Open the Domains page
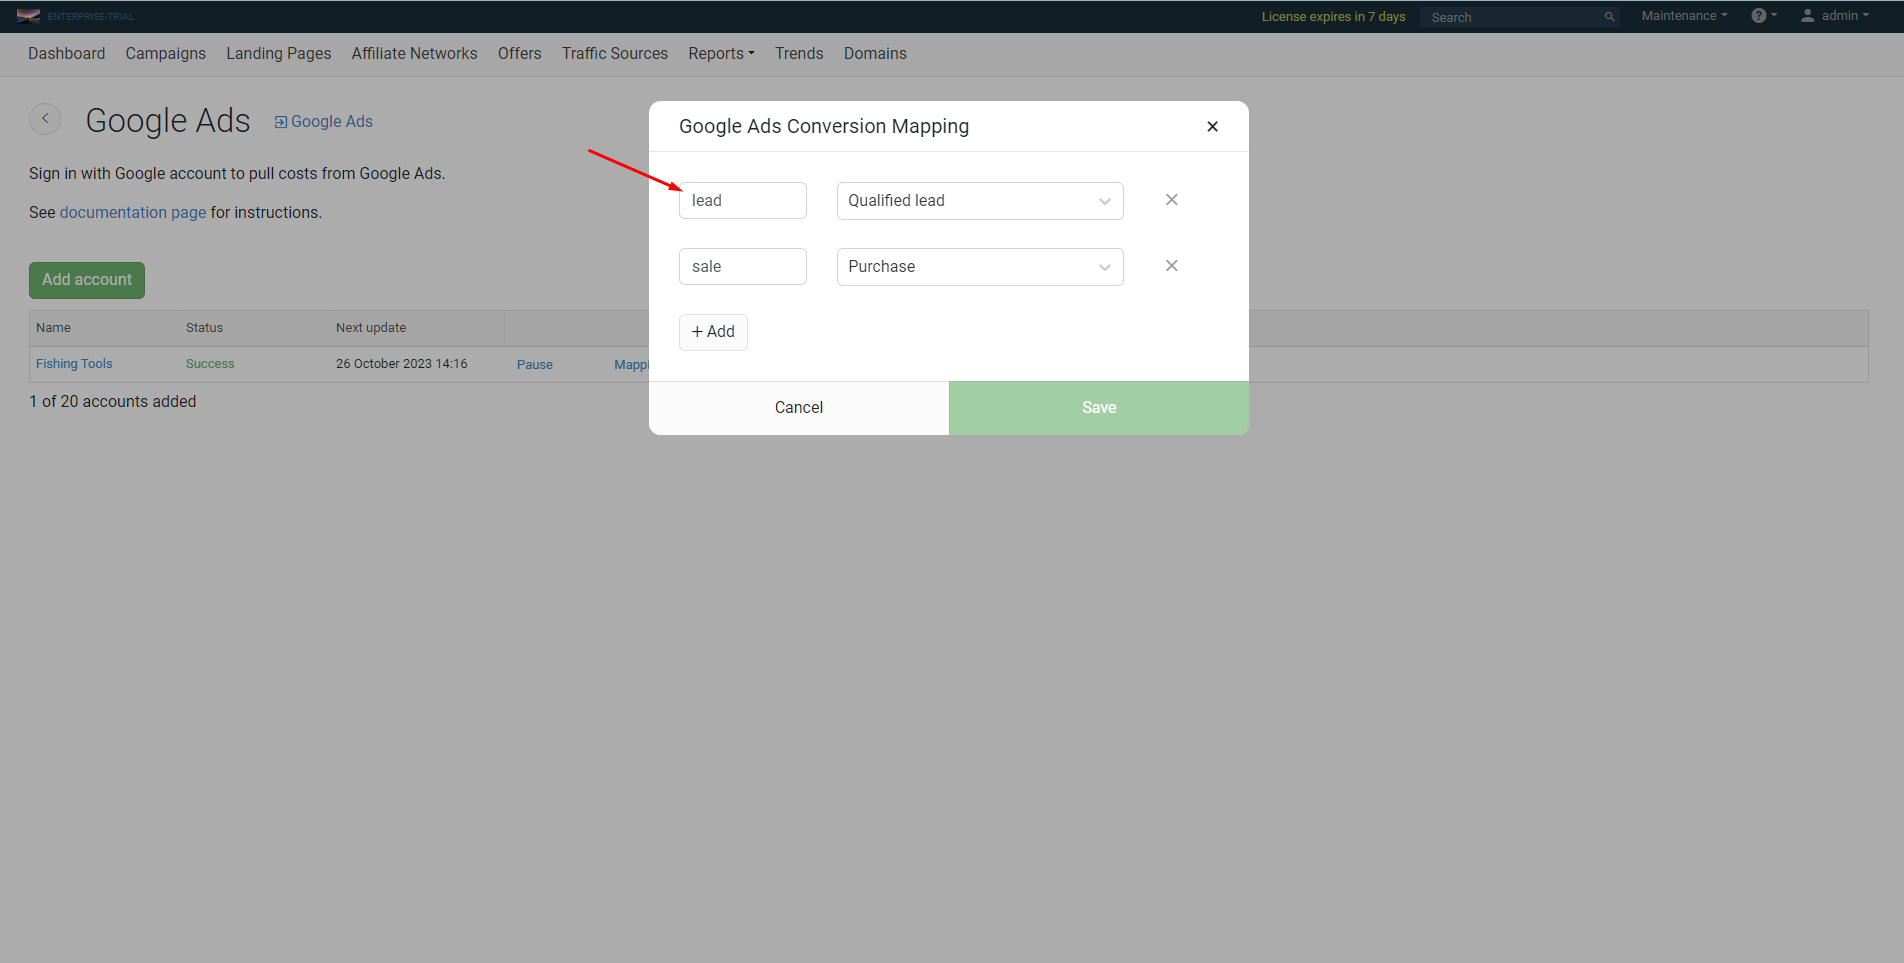 [875, 54]
